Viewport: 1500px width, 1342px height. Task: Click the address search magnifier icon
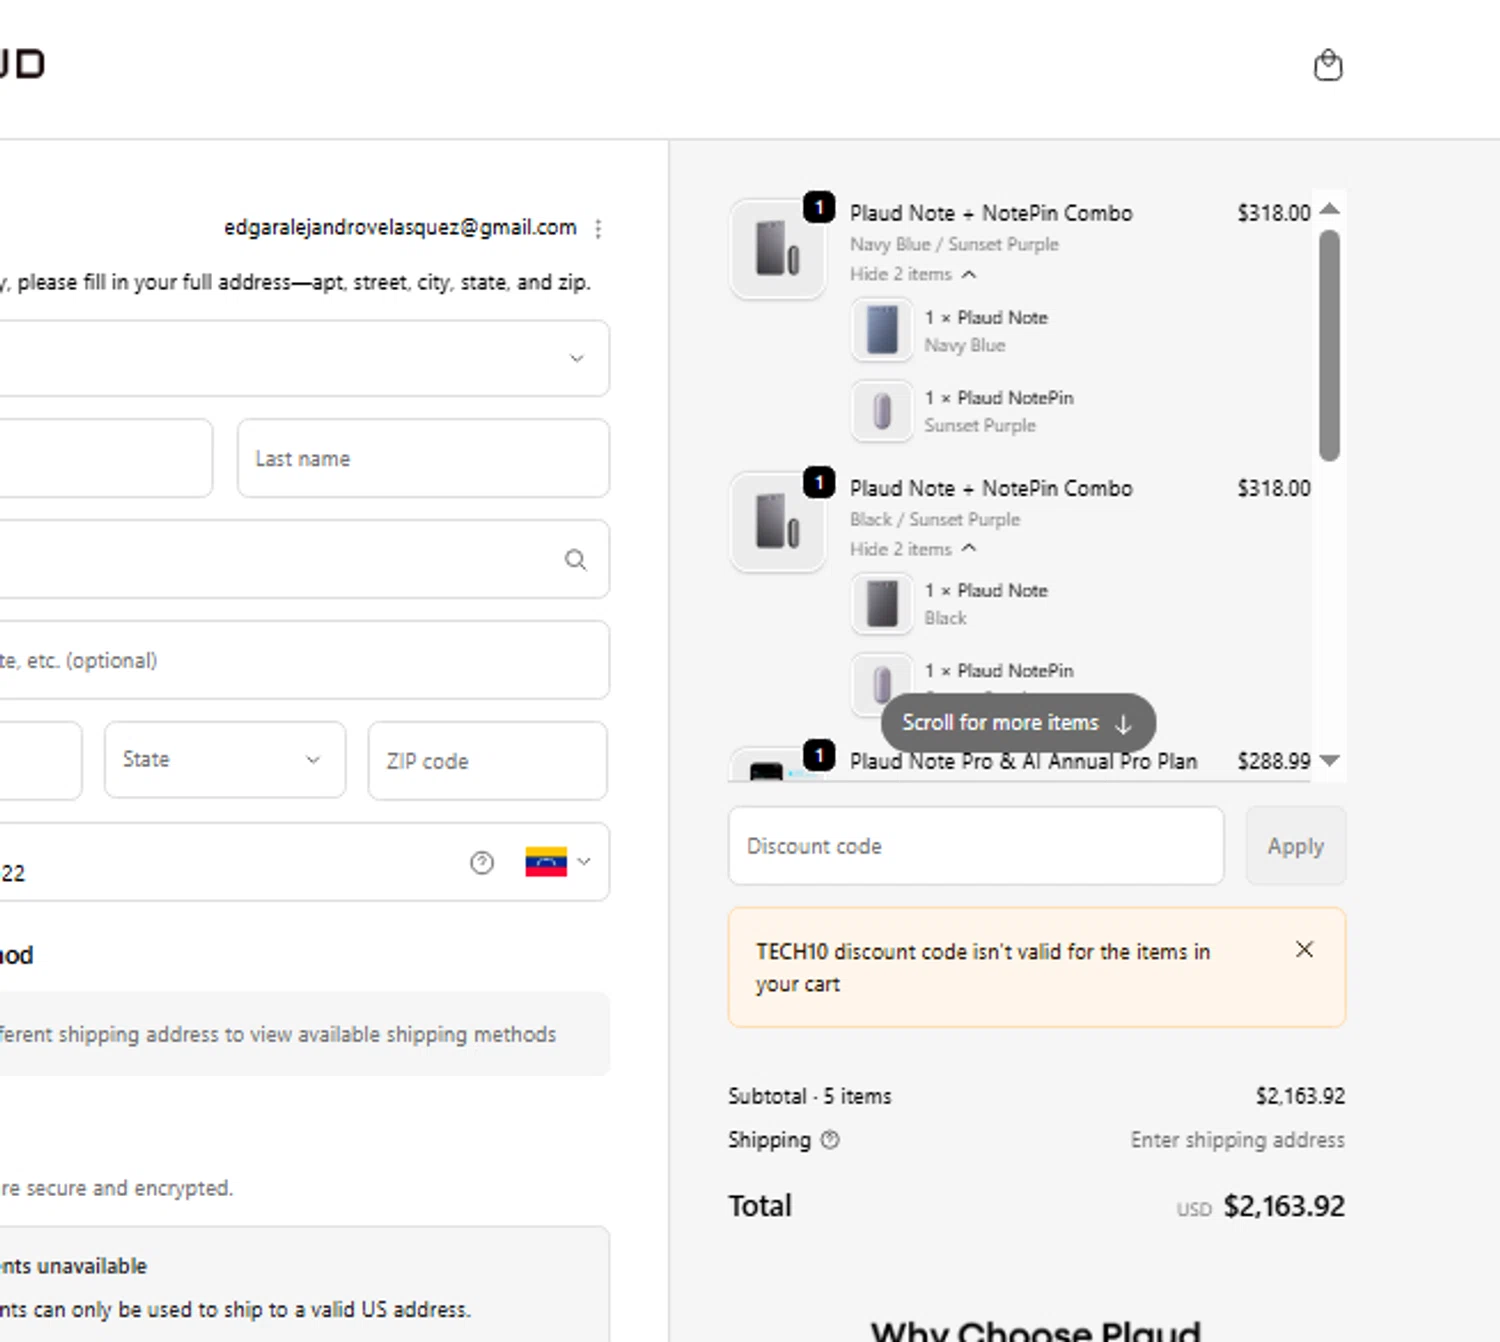(575, 560)
